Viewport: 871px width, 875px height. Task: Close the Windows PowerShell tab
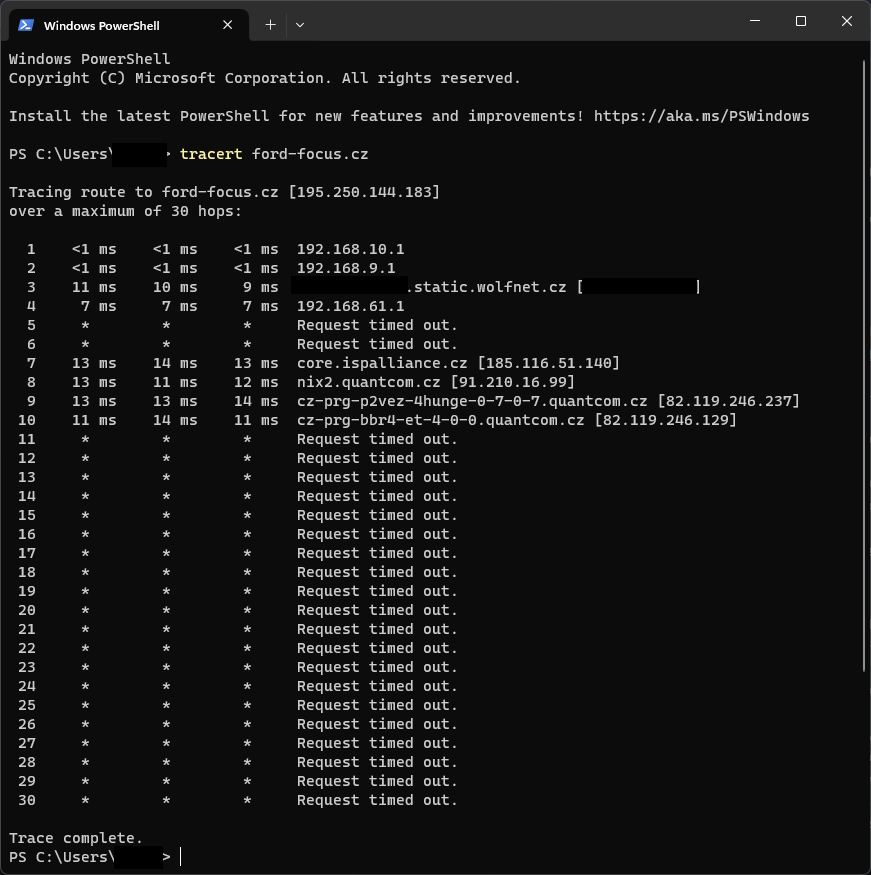pyautogui.click(x=229, y=25)
